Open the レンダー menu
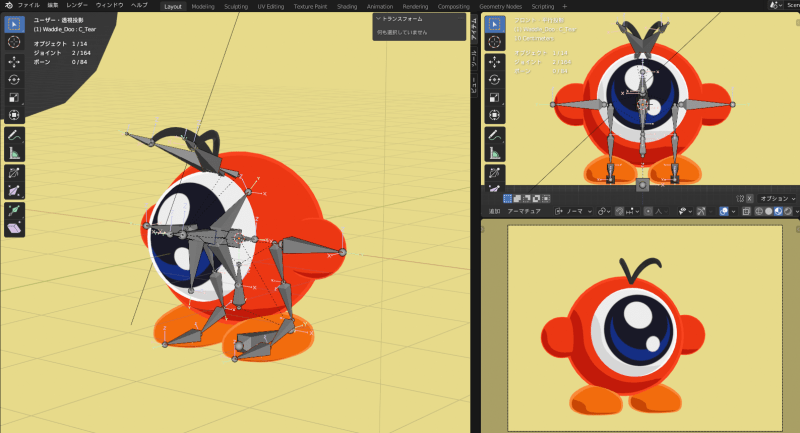The image size is (800, 433). pos(77,6)
